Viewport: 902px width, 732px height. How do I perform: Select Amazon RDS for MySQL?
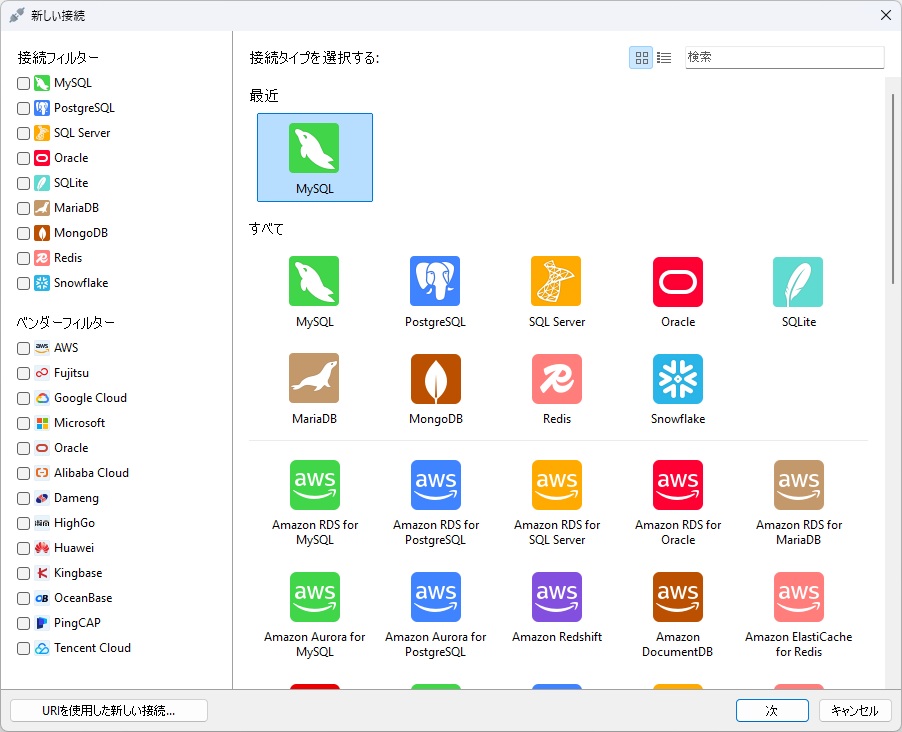(x=315, y=503)
